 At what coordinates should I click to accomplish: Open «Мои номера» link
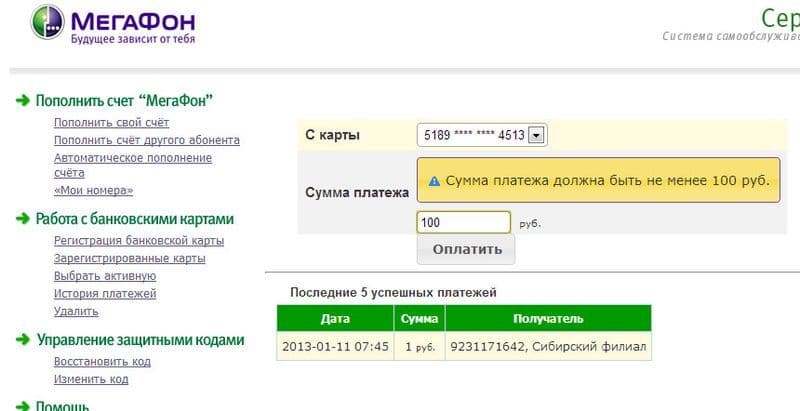[93, 191]
